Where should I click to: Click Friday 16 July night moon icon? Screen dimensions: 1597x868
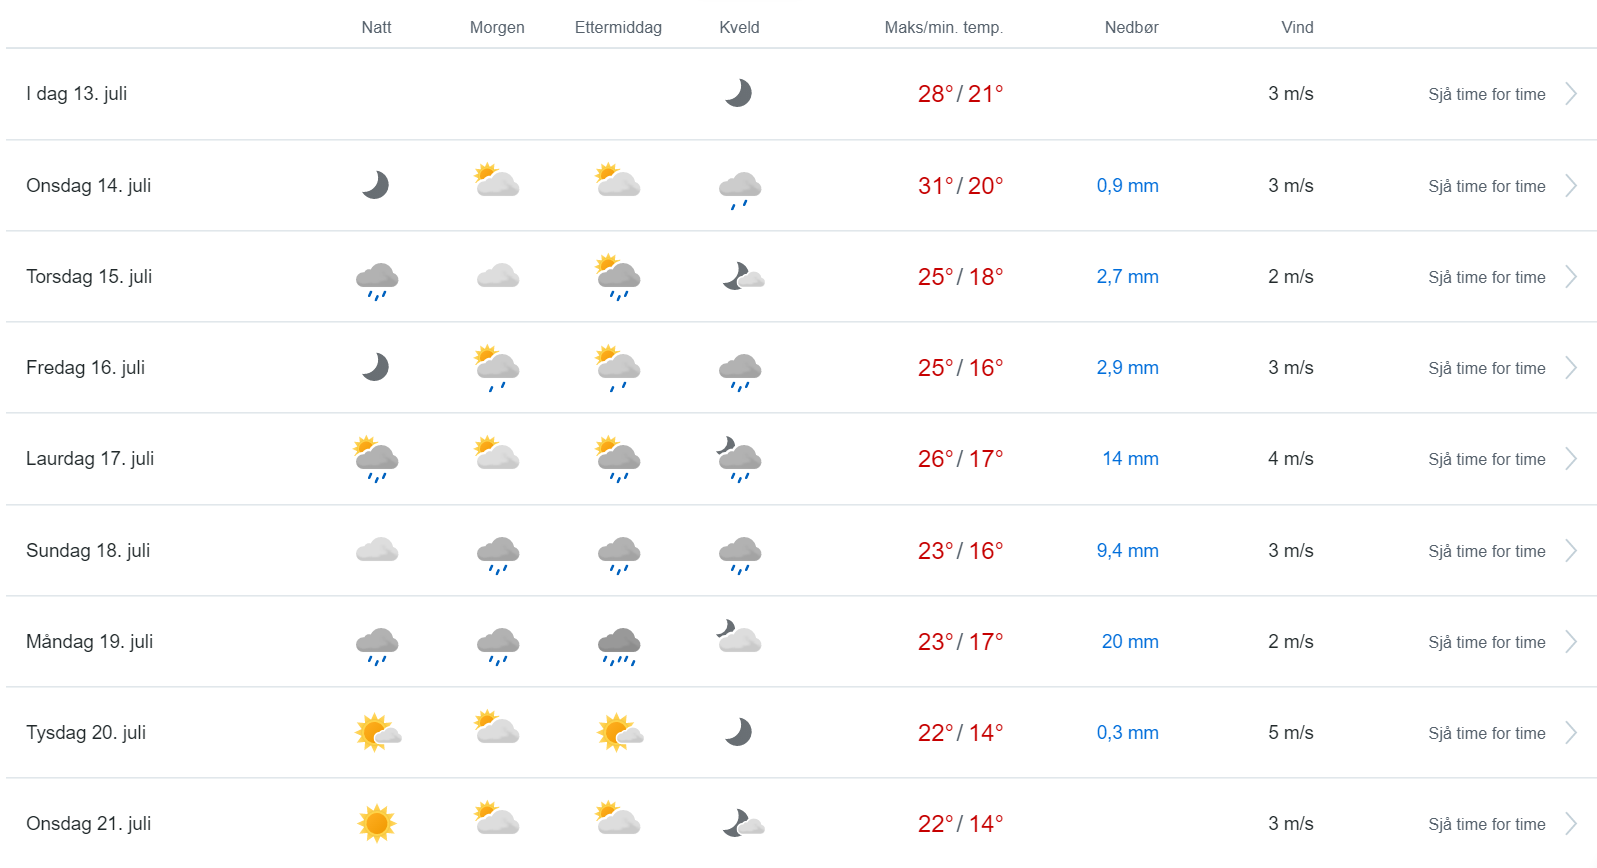[375, 367]
